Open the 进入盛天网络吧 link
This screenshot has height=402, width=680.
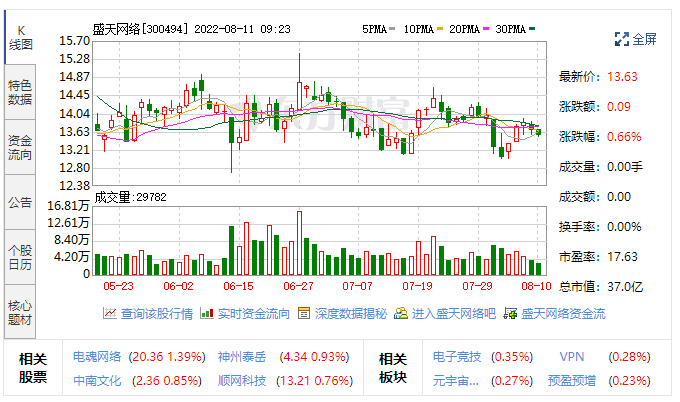[x=454, y=314]
